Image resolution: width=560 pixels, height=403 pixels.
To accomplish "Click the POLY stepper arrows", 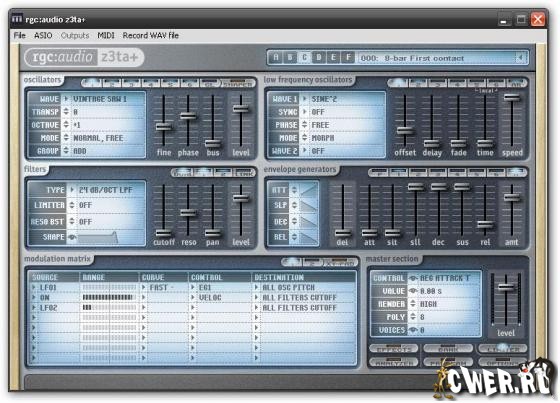I will click(413, 317).
